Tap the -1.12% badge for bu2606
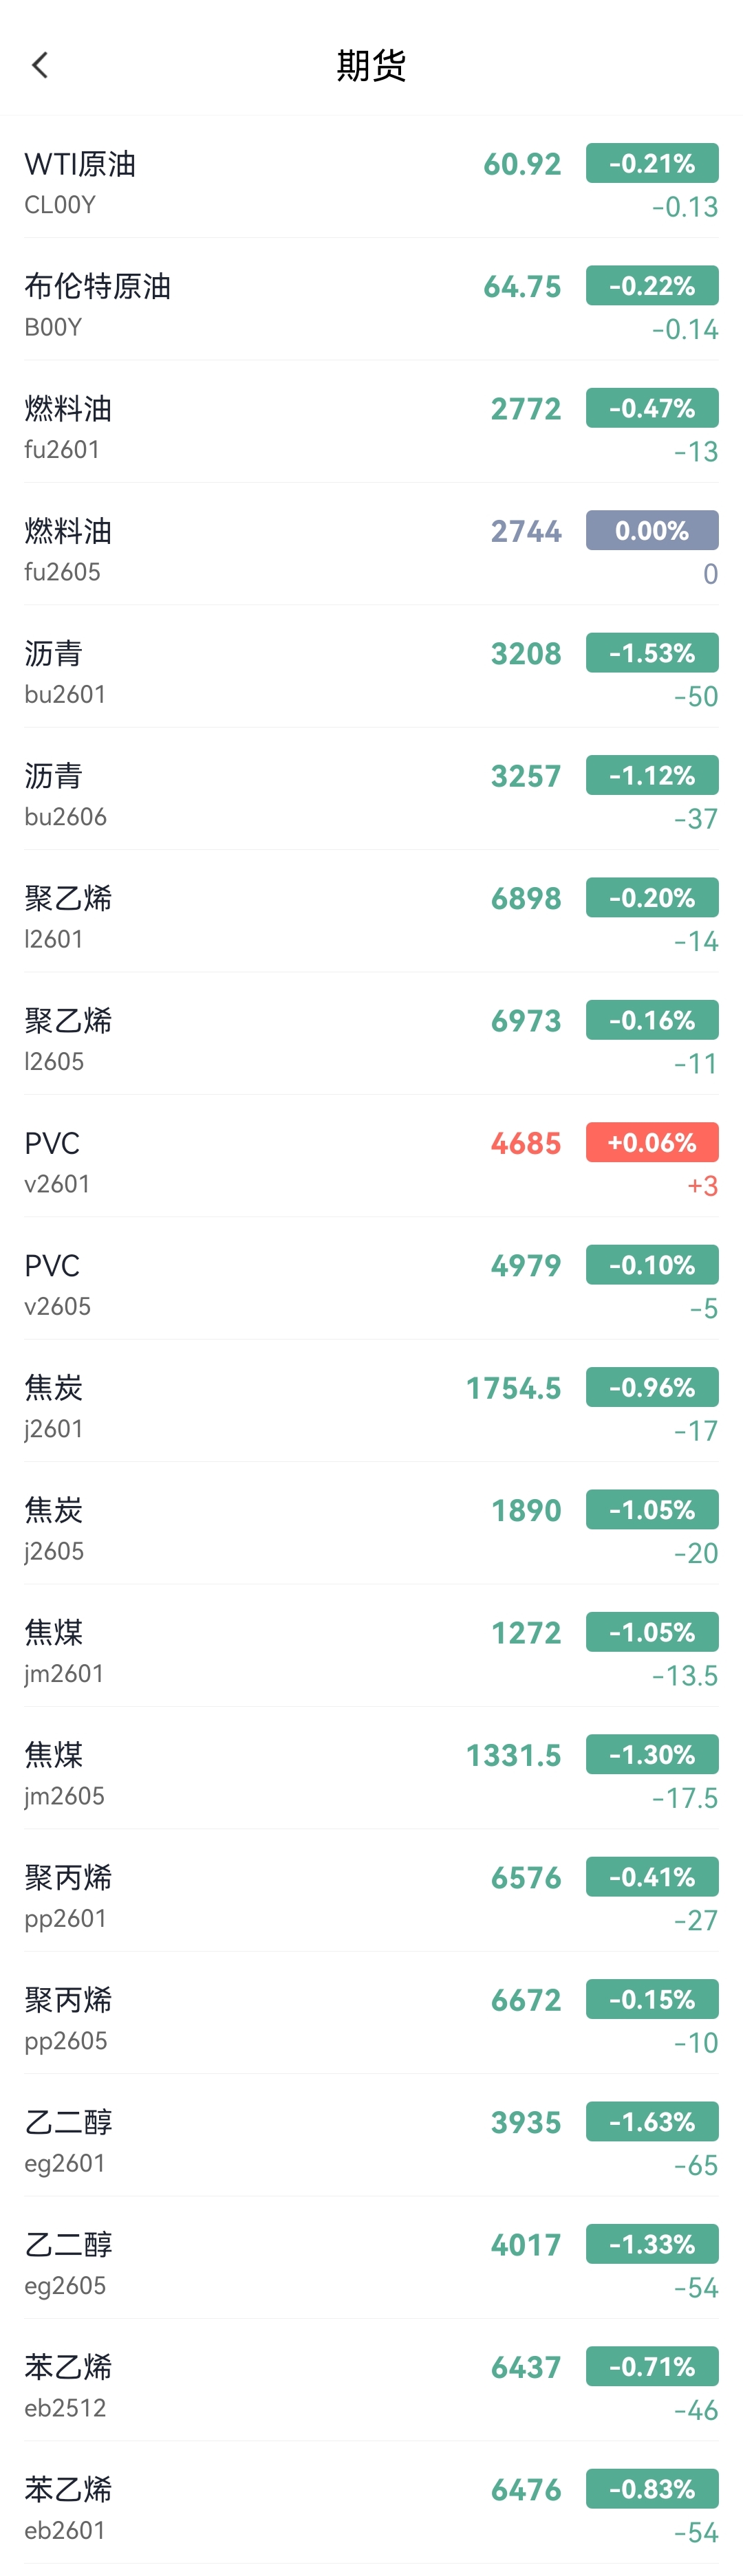This screenshot has height=2576, width=743. 651,776
